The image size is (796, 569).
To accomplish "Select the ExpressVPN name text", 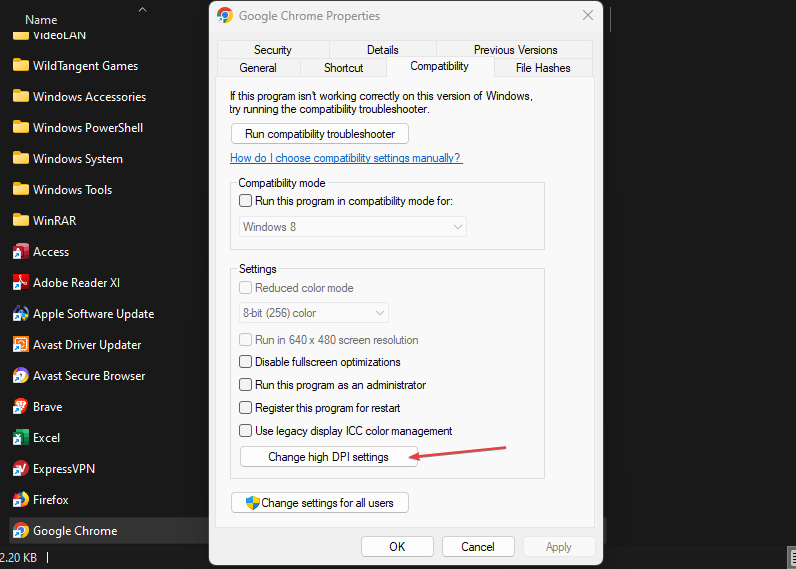I will point(64,468).
